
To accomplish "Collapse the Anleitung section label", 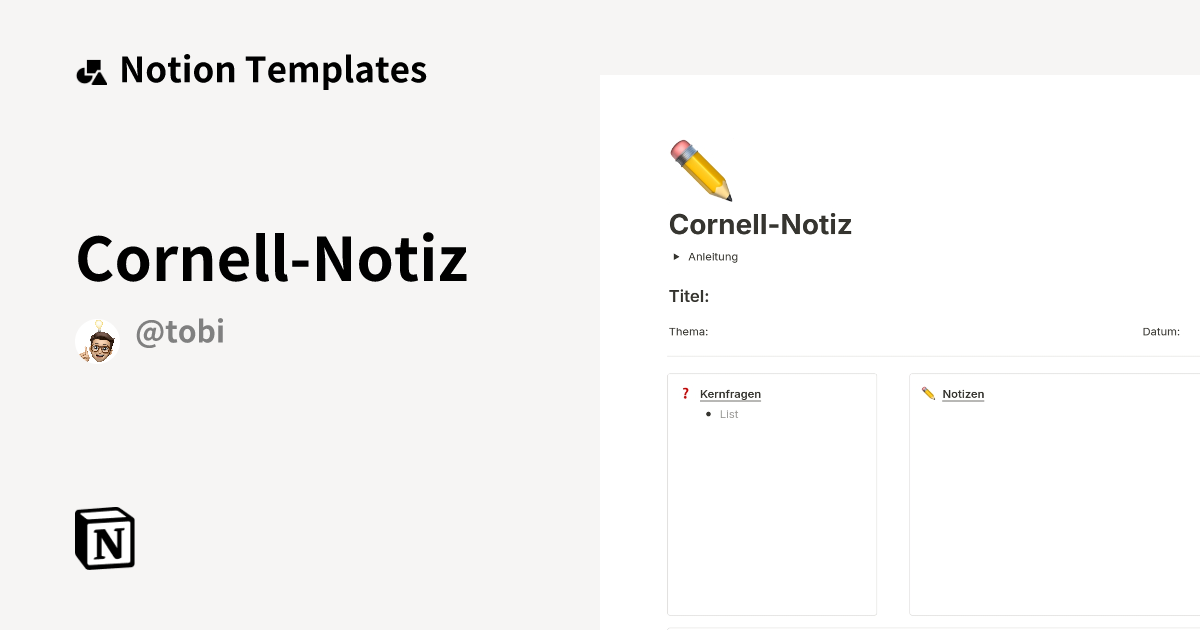I will coord(712,256).
